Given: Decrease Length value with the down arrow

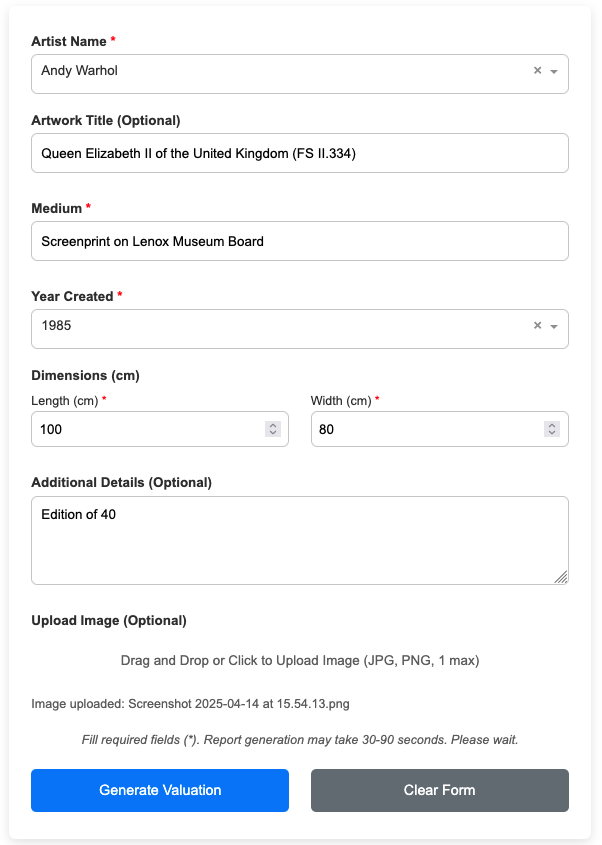Looking at the screenshot, I should point(272,433).
